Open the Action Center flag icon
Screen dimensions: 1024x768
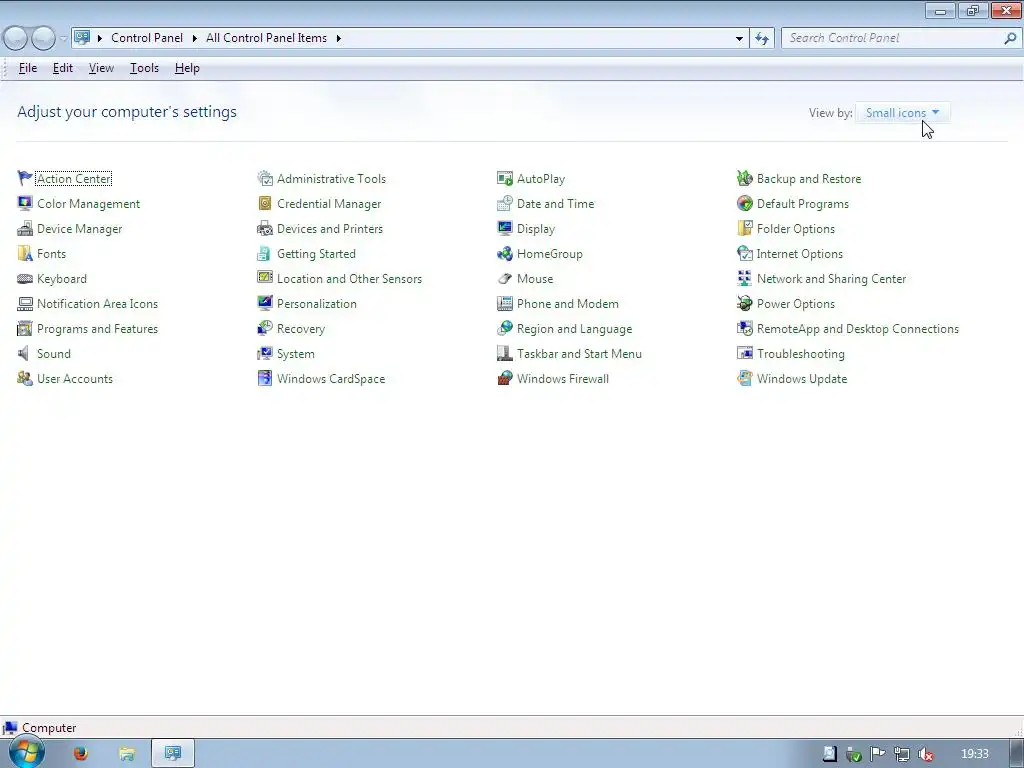point(25,178)
